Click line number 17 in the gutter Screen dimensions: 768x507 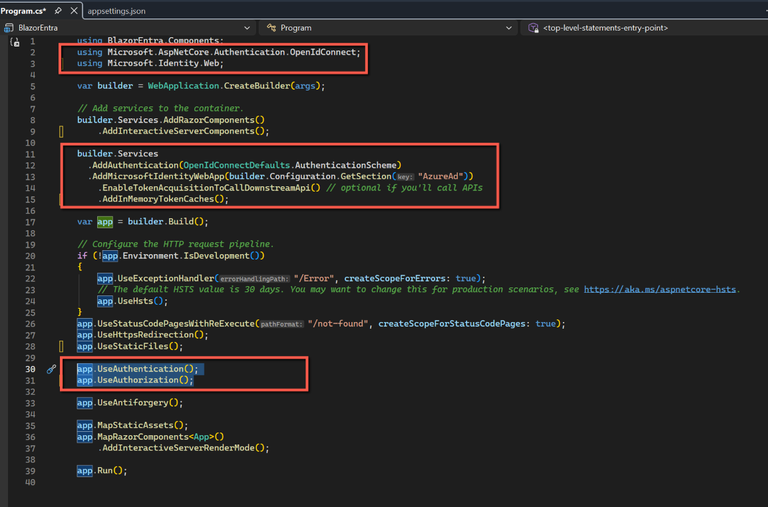point(30,221)
